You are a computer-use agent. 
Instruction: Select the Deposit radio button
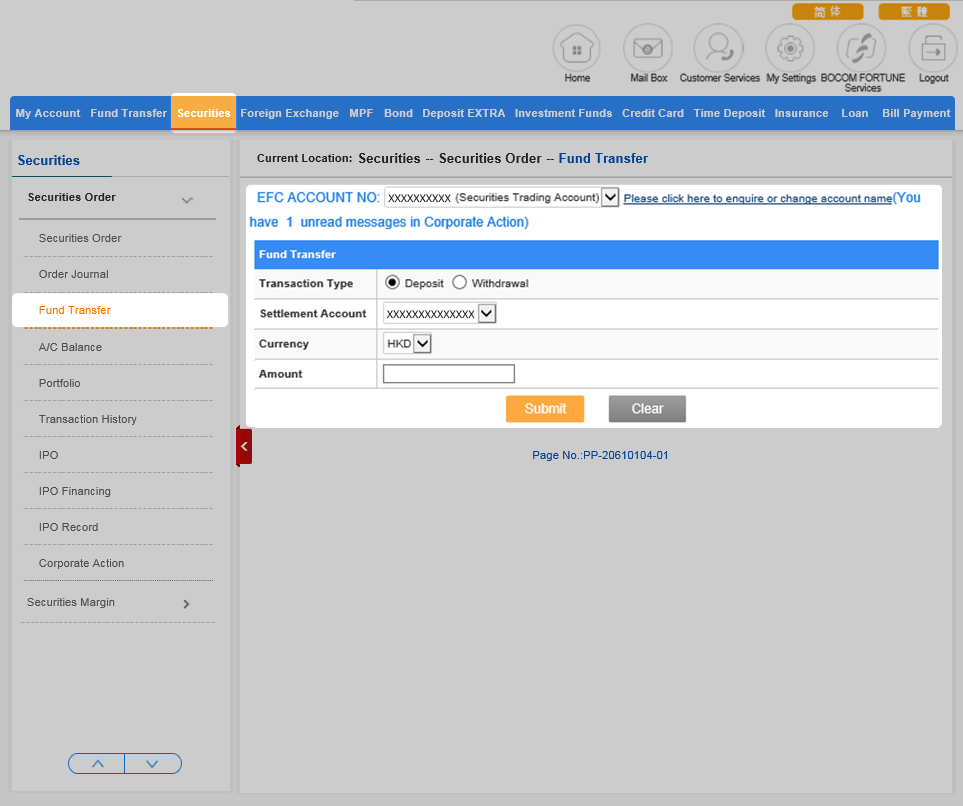coord(393,283)
